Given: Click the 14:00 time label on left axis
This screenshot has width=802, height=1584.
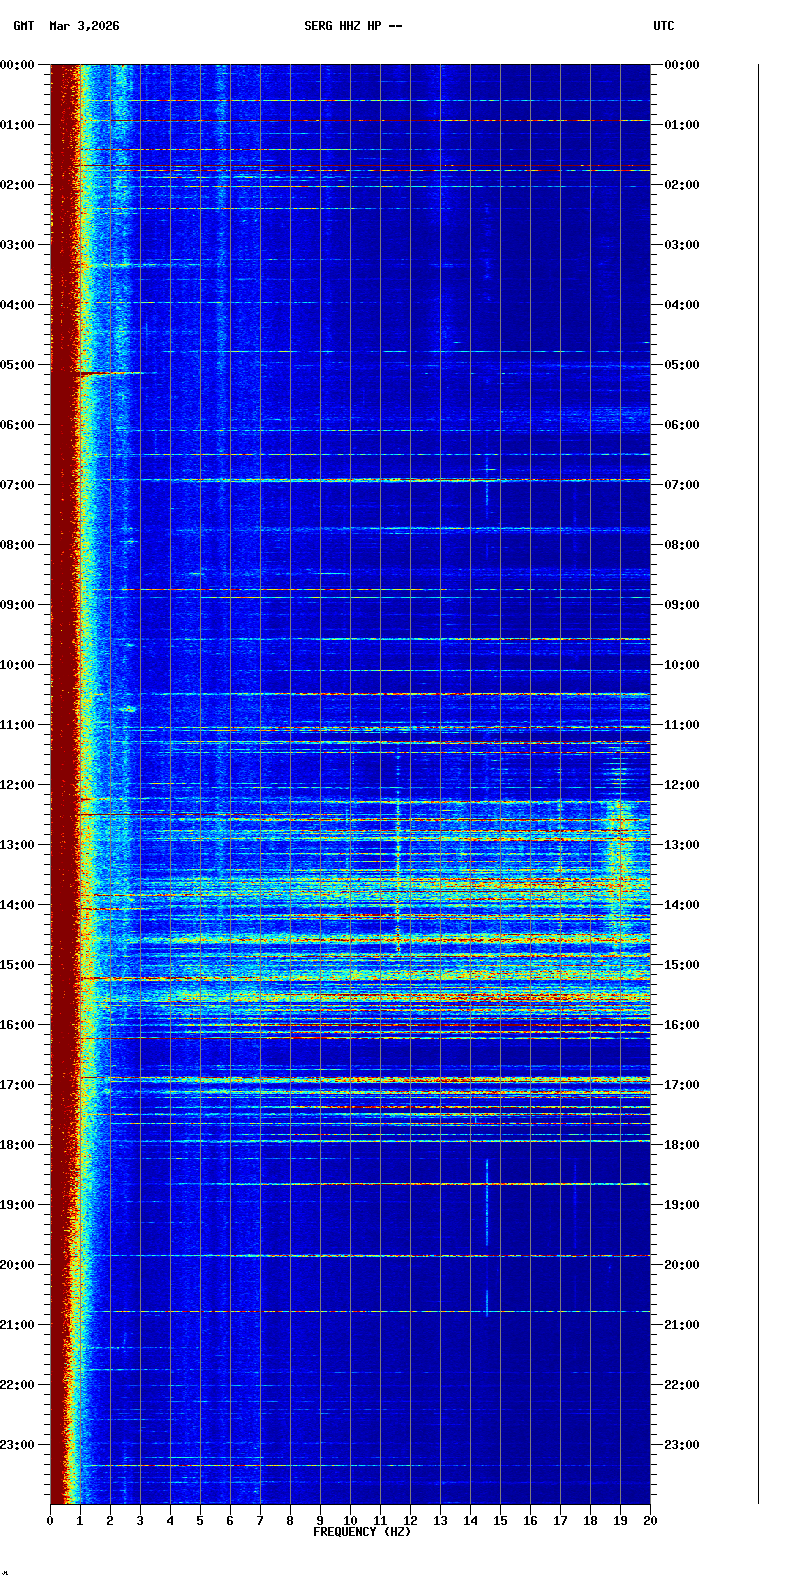Looking at the screenshot, I should coord(18,905).
